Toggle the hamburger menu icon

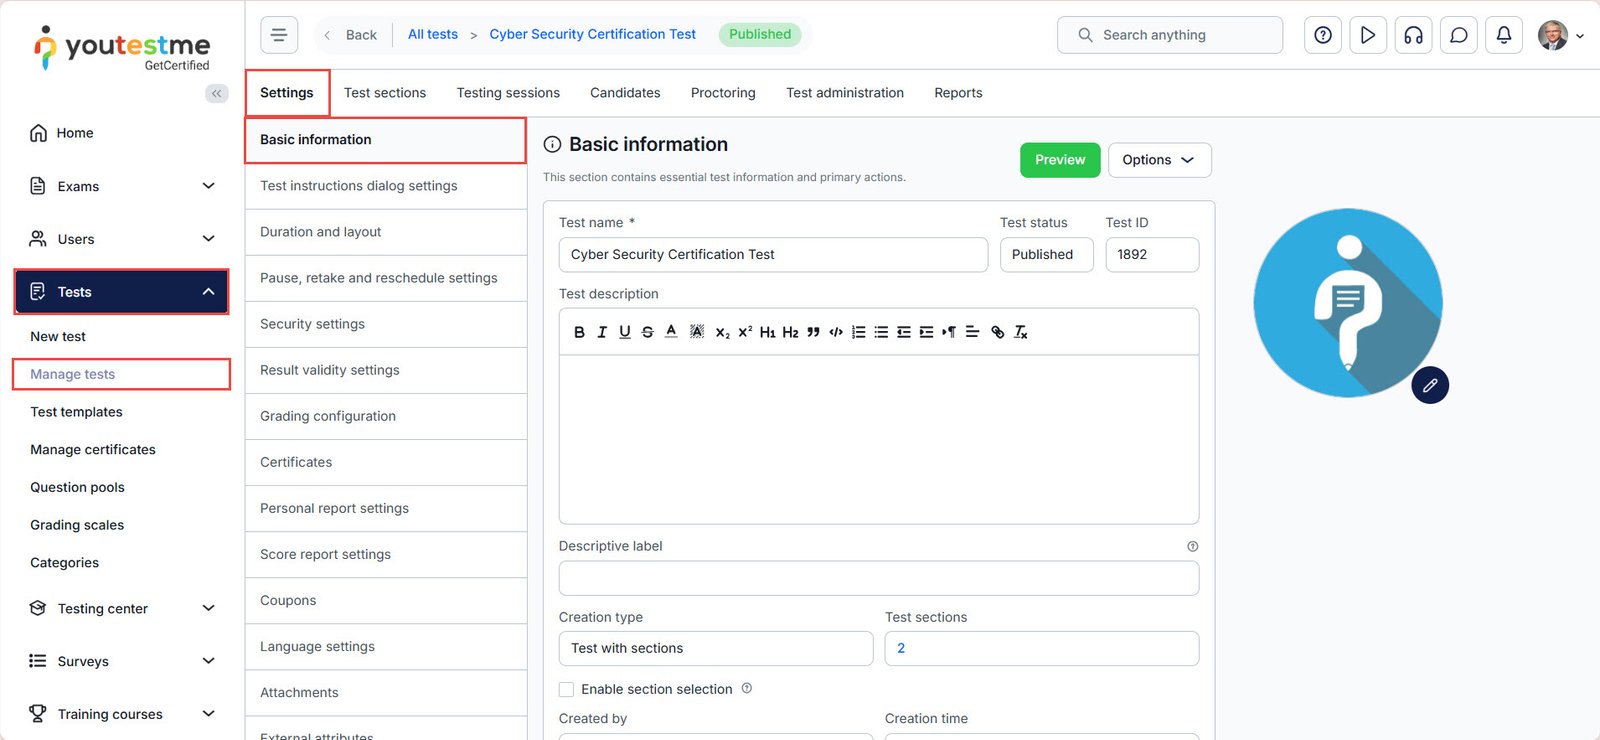(x=279, y=35)
